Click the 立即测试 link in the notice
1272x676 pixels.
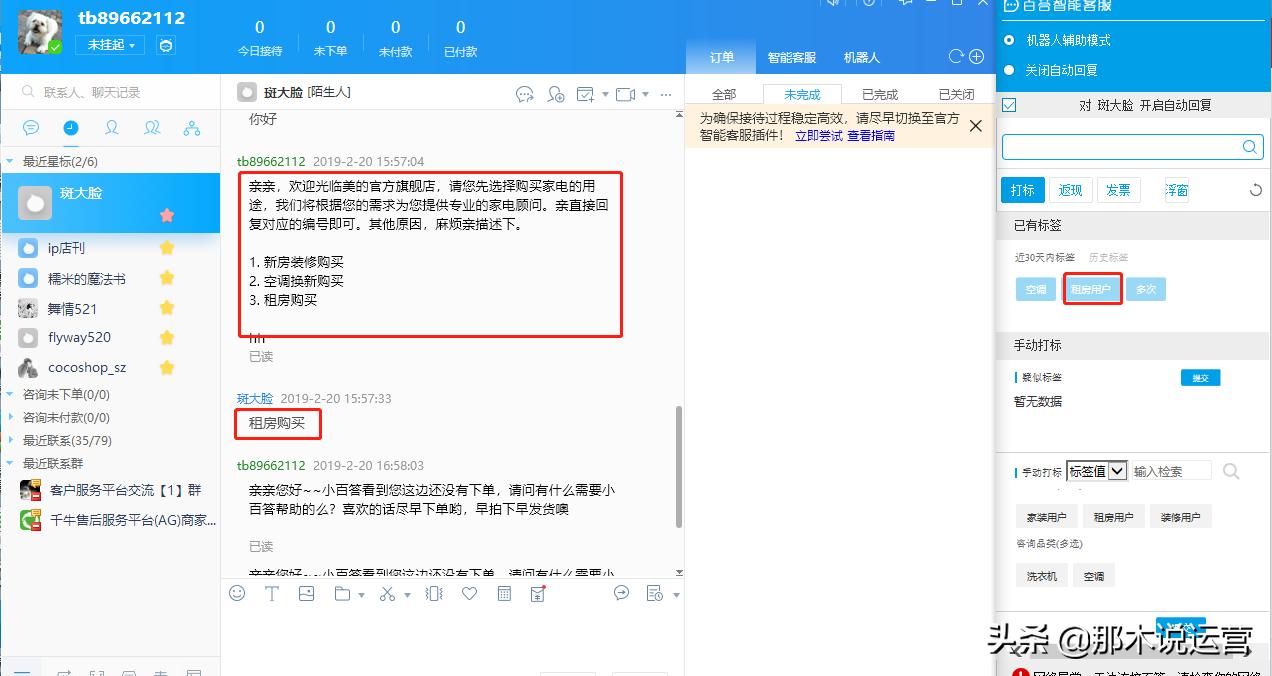coord(817,135)
